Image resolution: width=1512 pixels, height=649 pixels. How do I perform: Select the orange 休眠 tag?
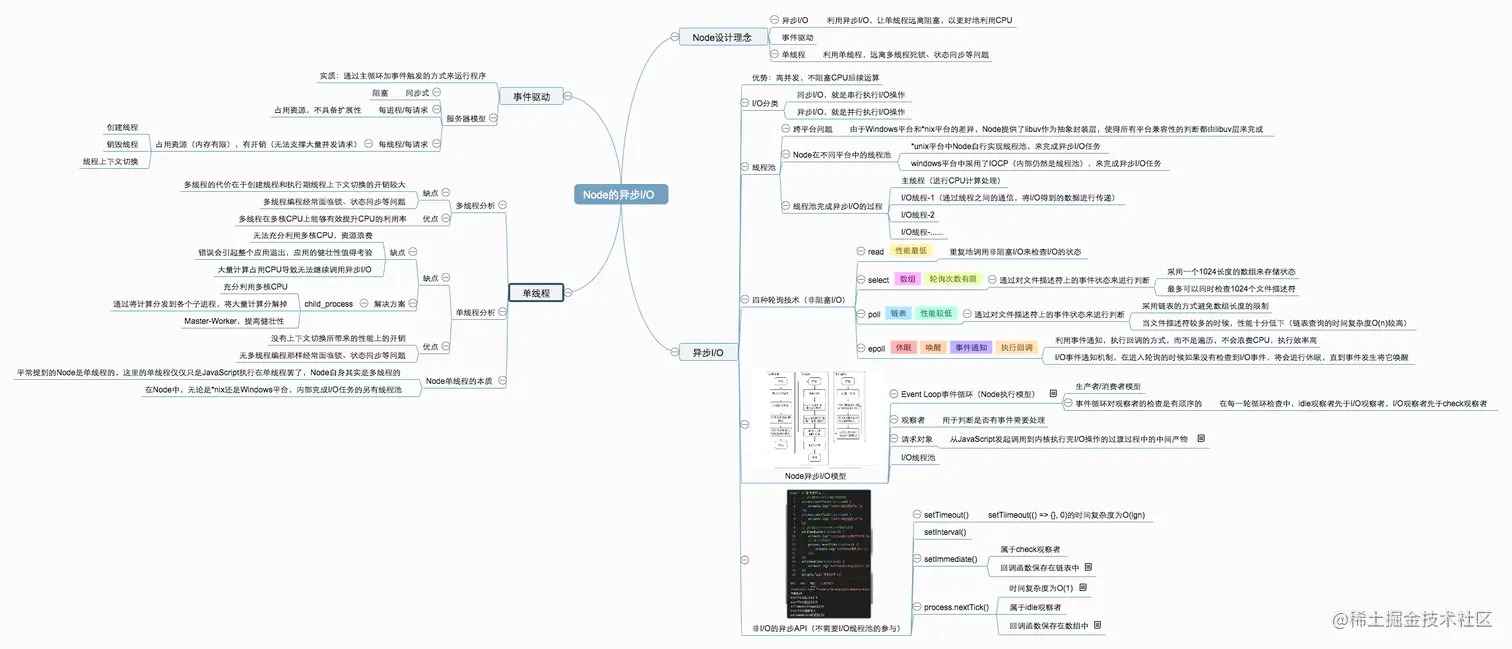[x=904, y=348]
